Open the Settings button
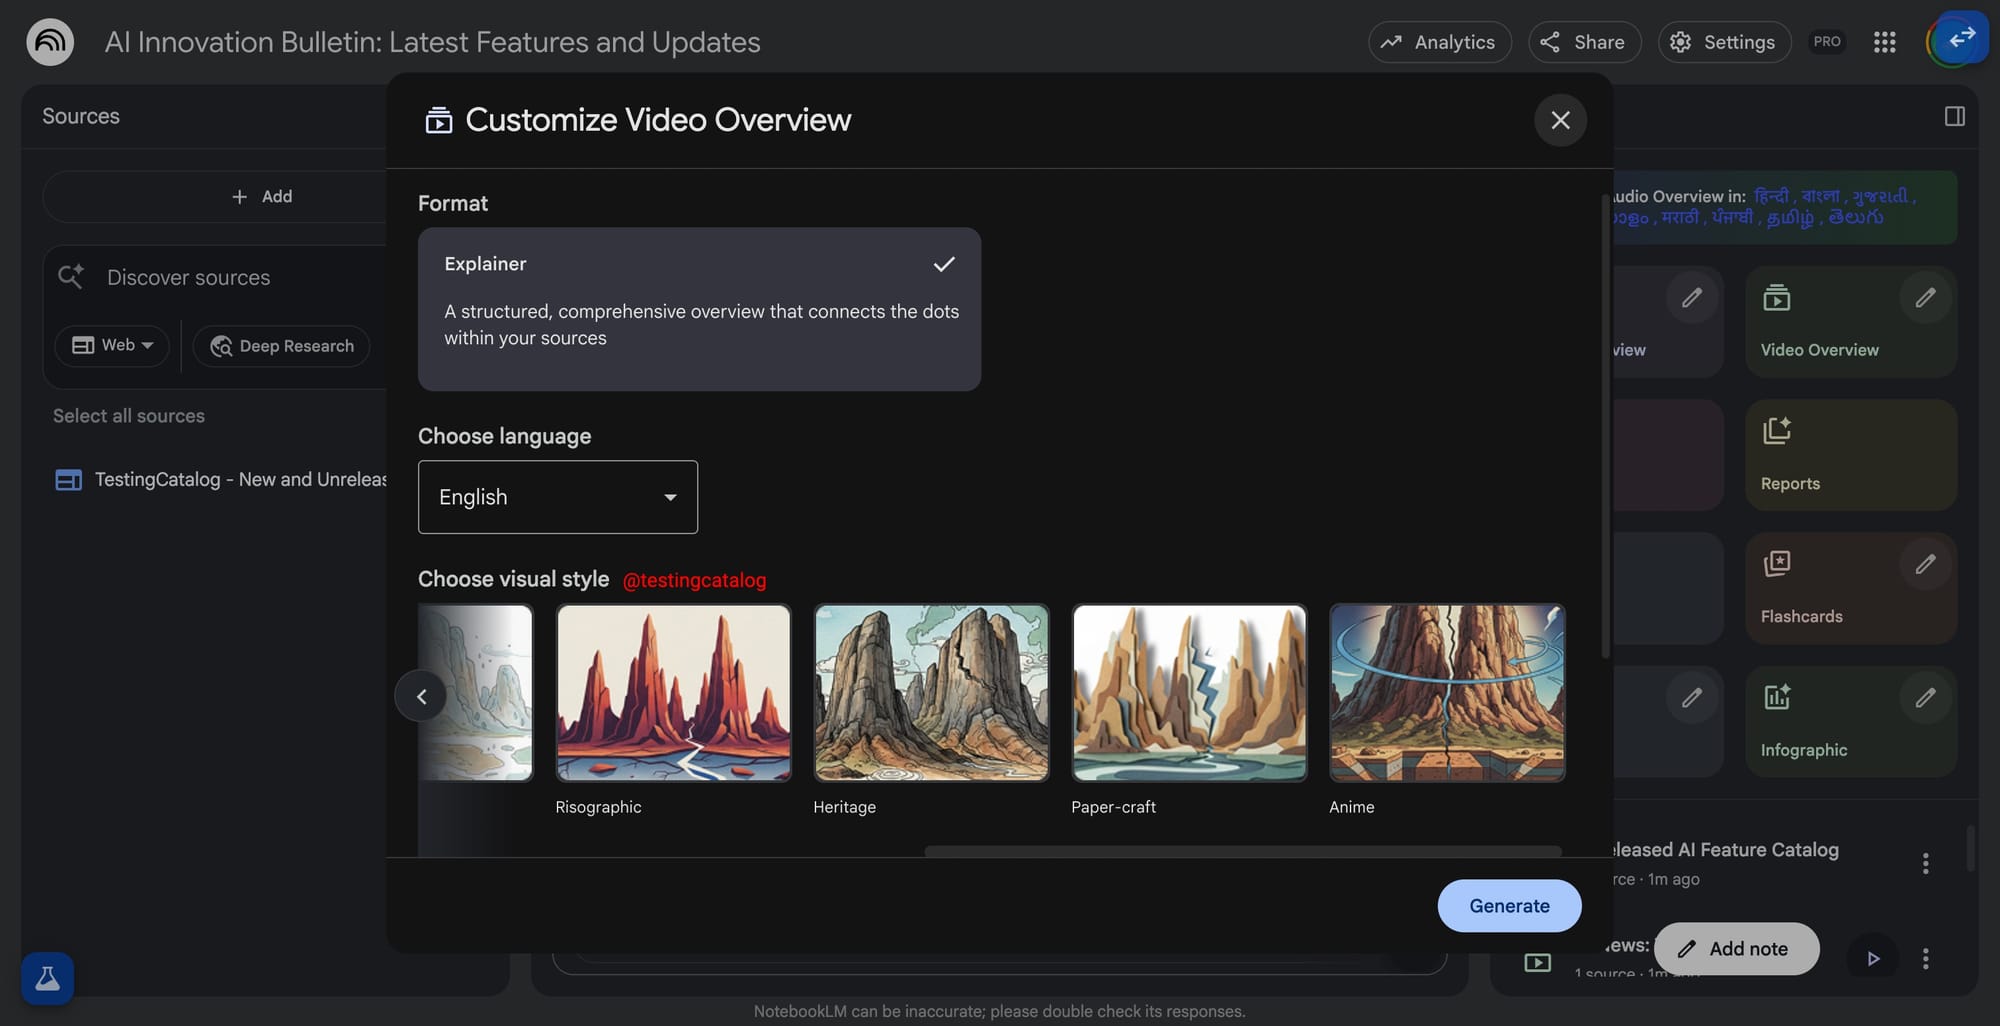Screen dimensions: 2000x1026 (x=1724, y=42)
